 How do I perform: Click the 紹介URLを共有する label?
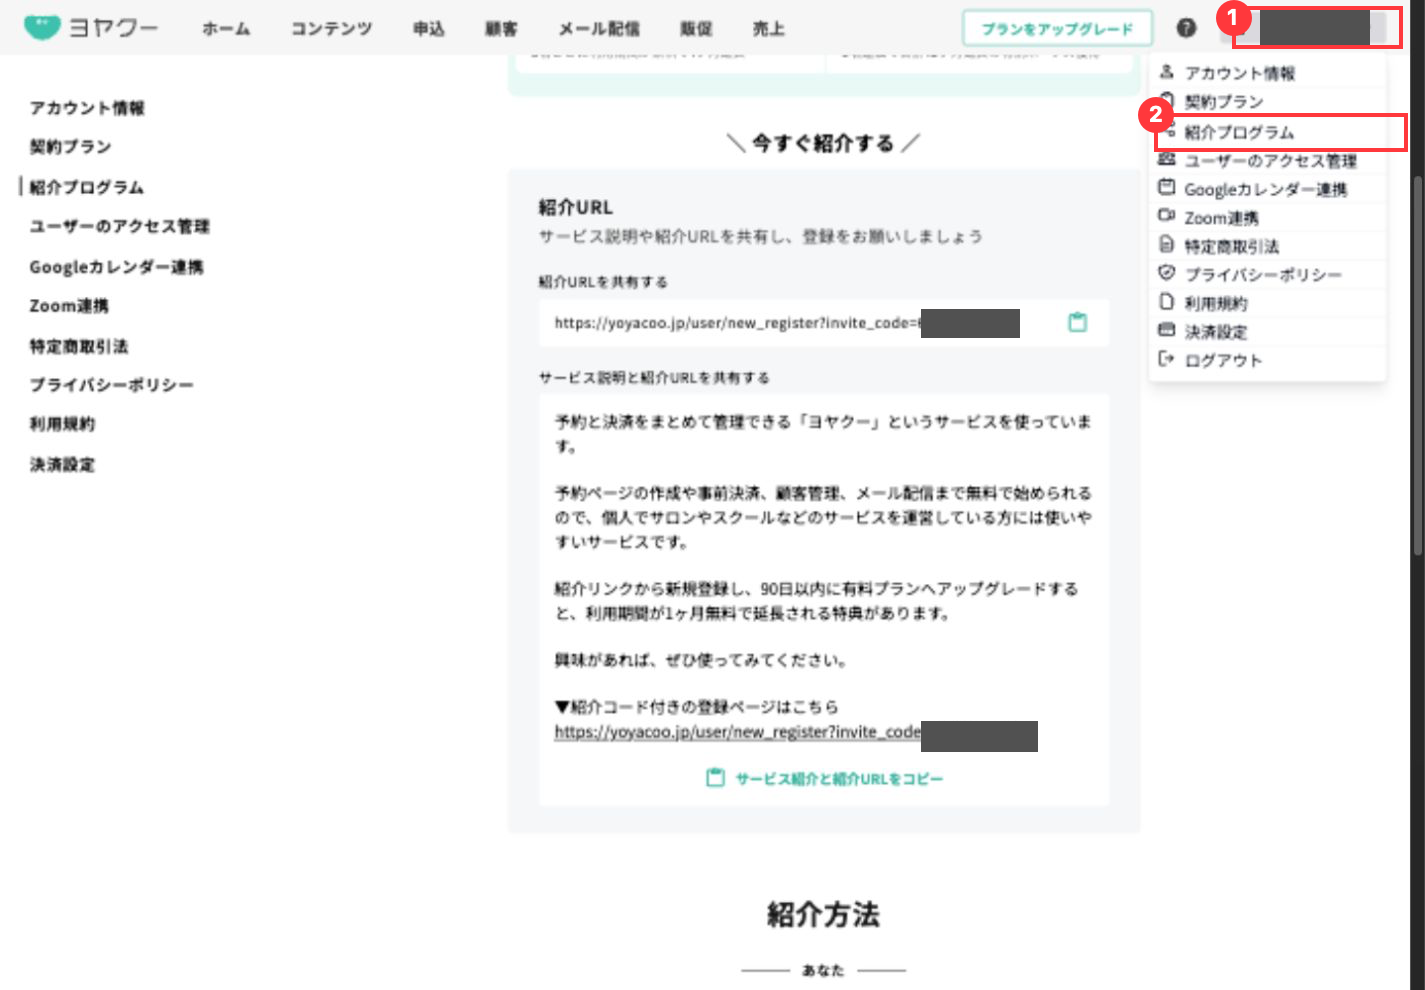(x=603, y=282)
